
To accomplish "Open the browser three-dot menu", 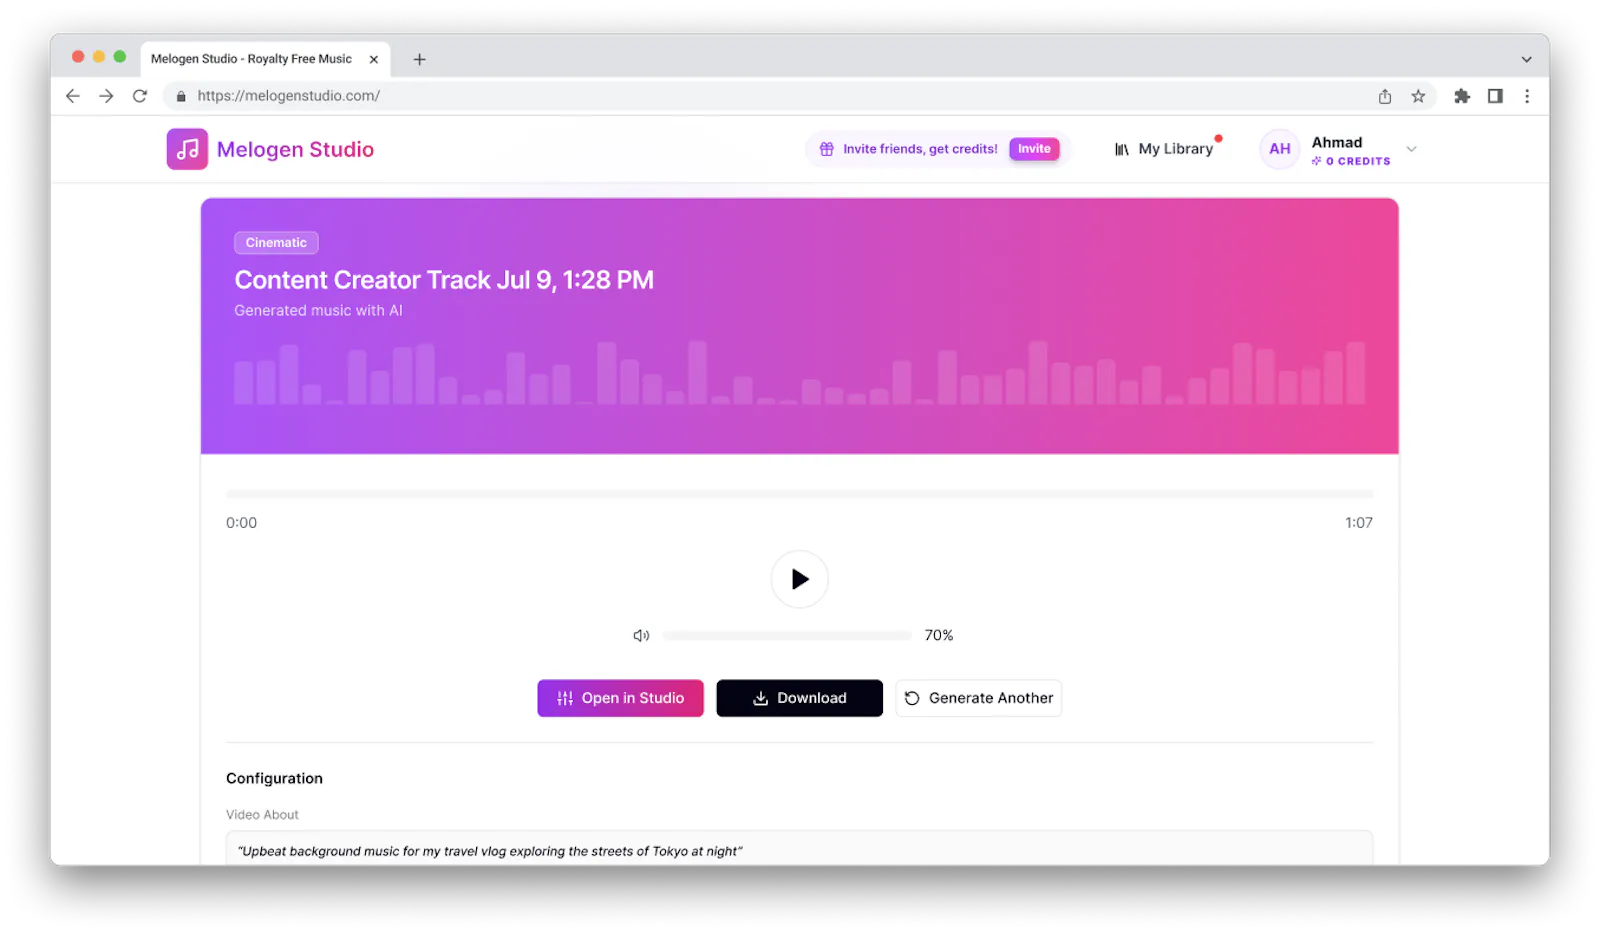I will 1527,96.
